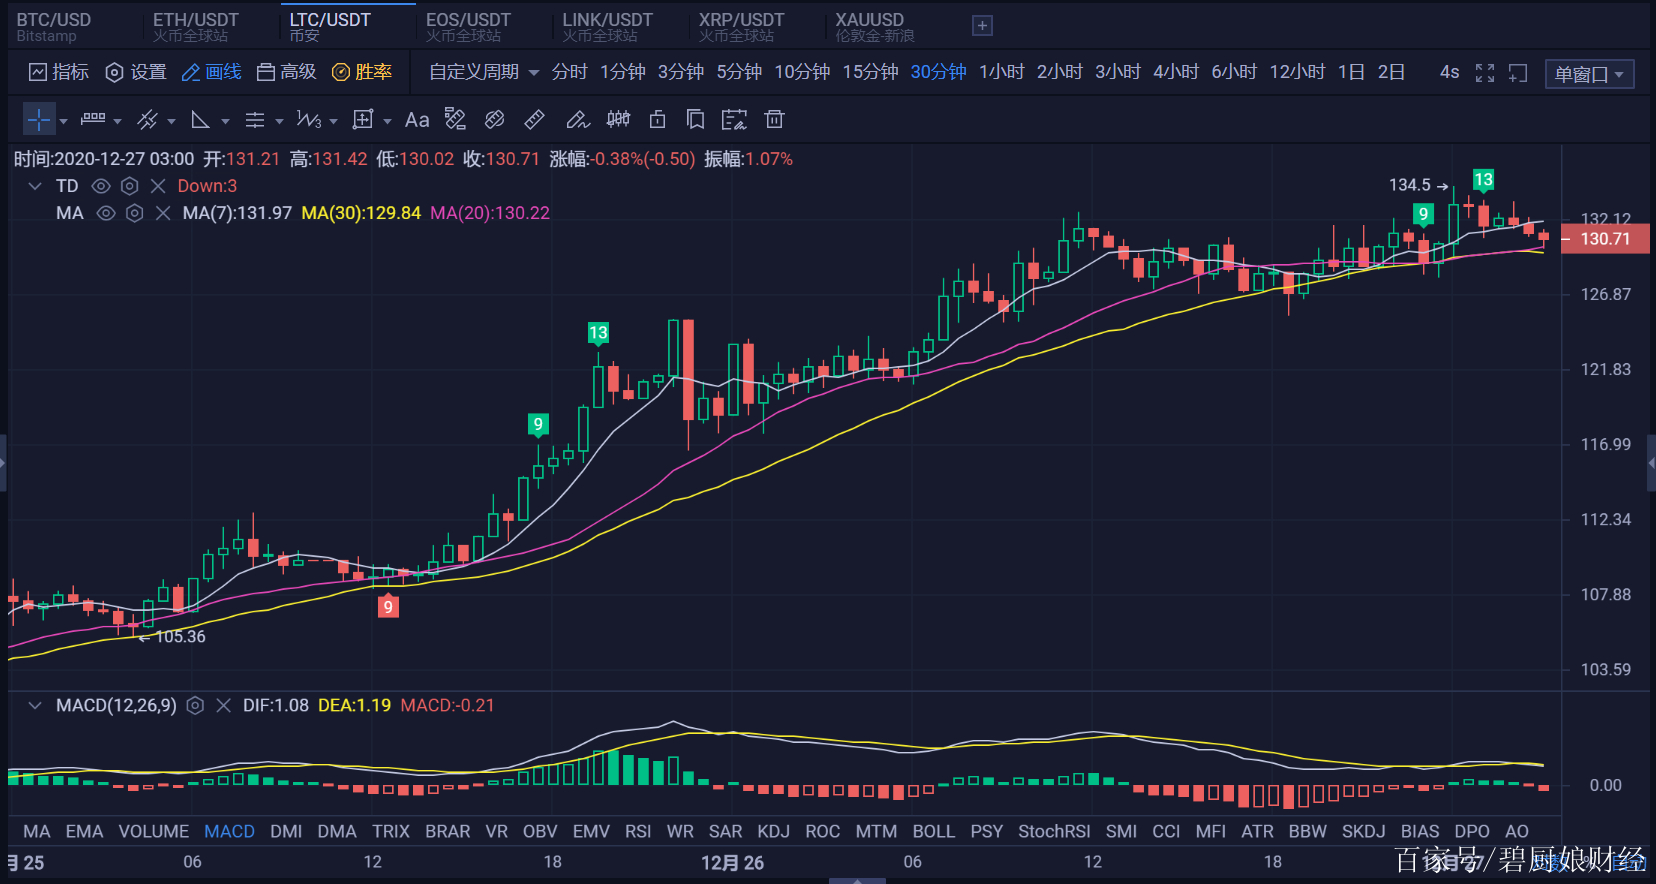Open the MACD indicator settings hexagon icon

196,706
